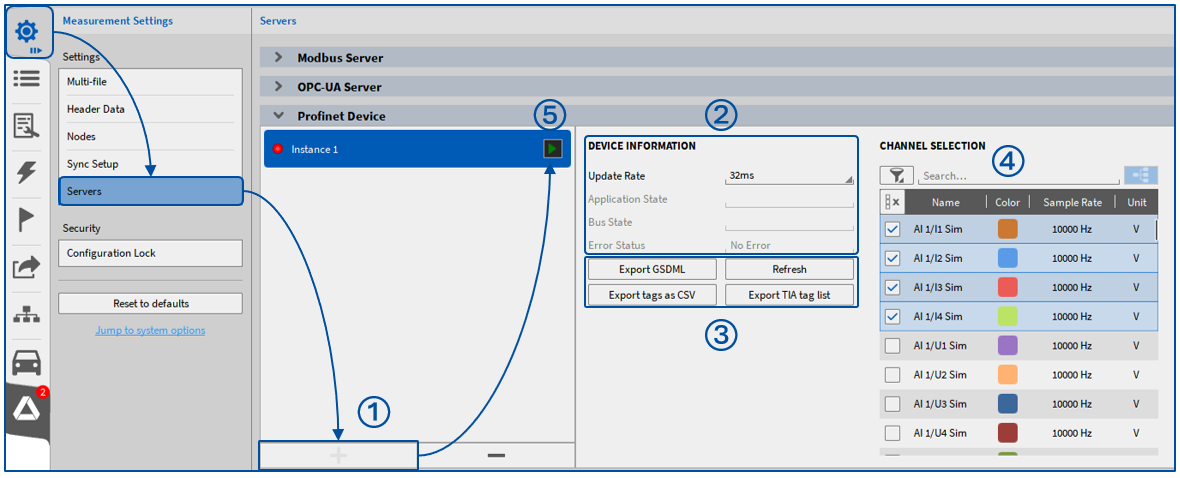The width and height of the screenshot is (1180, 478).
Task: Uncheck AI 1/I4 Sim channel
Action: (x=893, y=317)
